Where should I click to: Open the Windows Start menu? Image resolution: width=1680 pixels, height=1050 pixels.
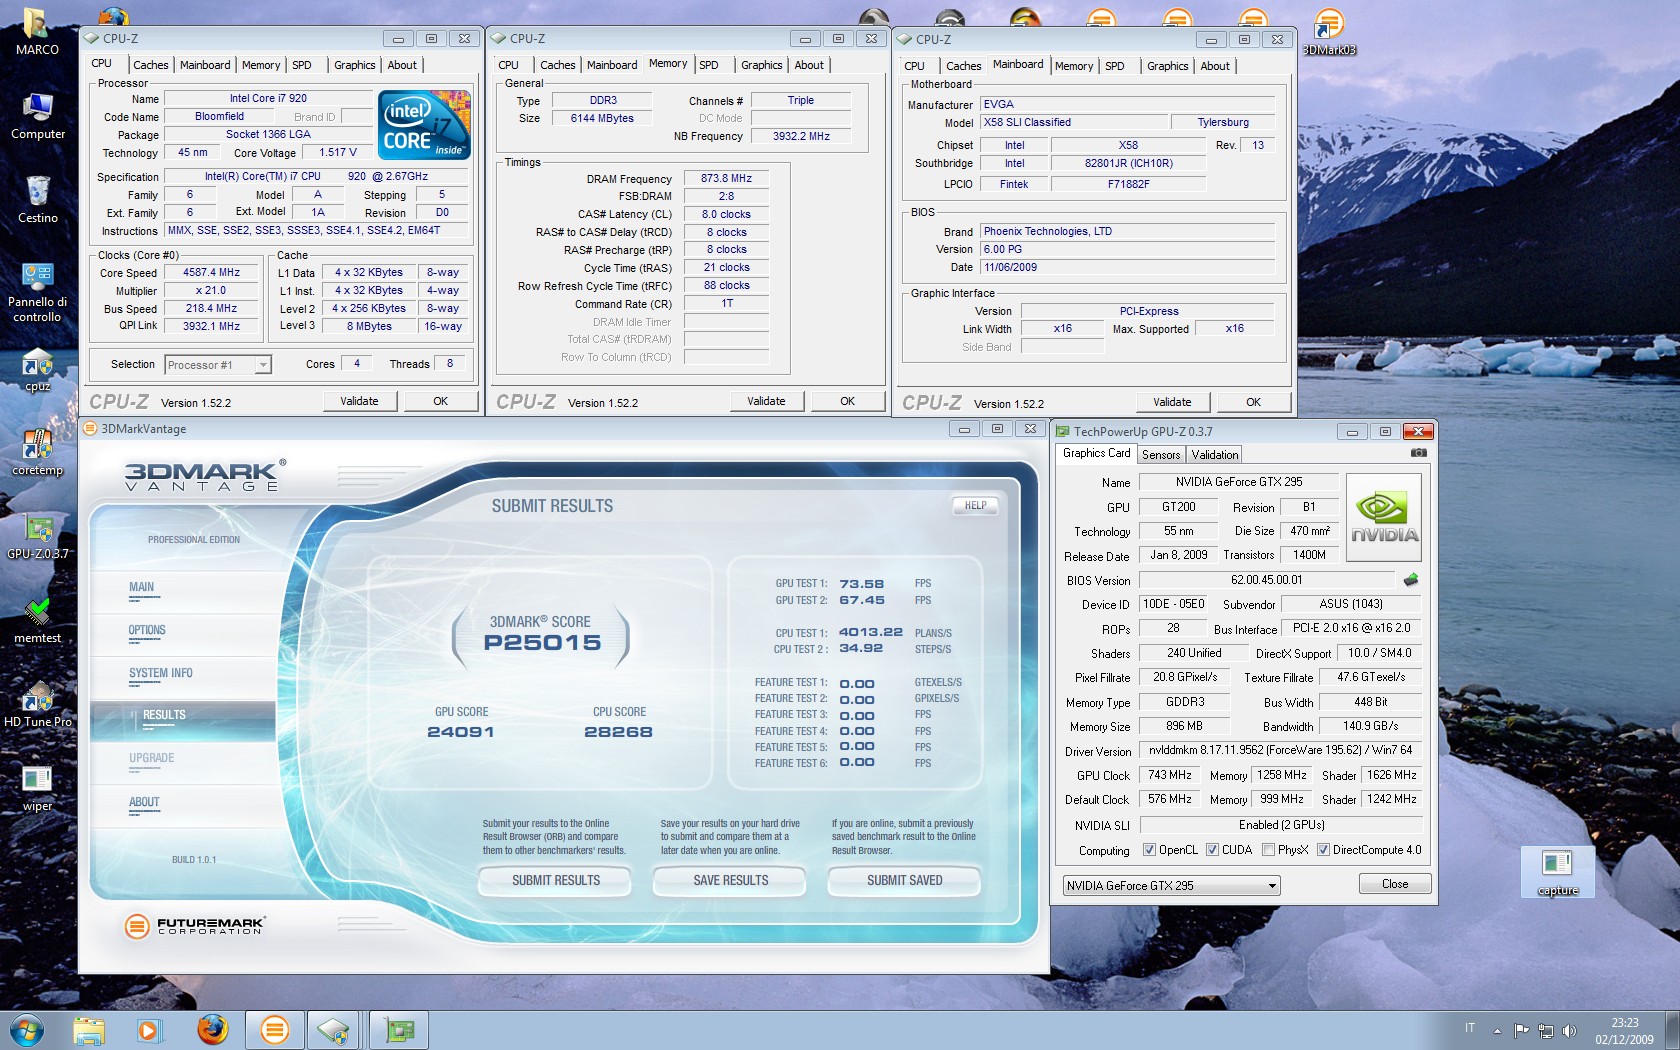(x=27, y=1030)
